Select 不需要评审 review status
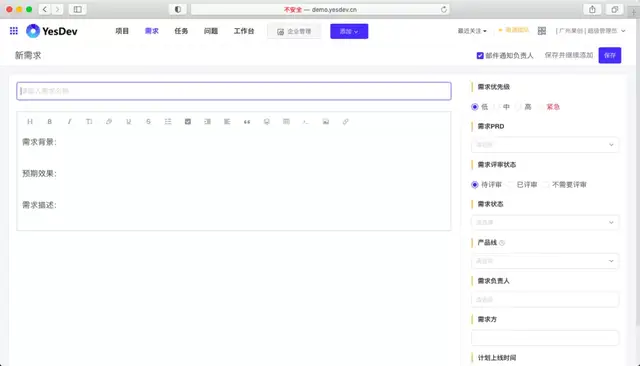640x366 pixels. [x=546, y=185]
